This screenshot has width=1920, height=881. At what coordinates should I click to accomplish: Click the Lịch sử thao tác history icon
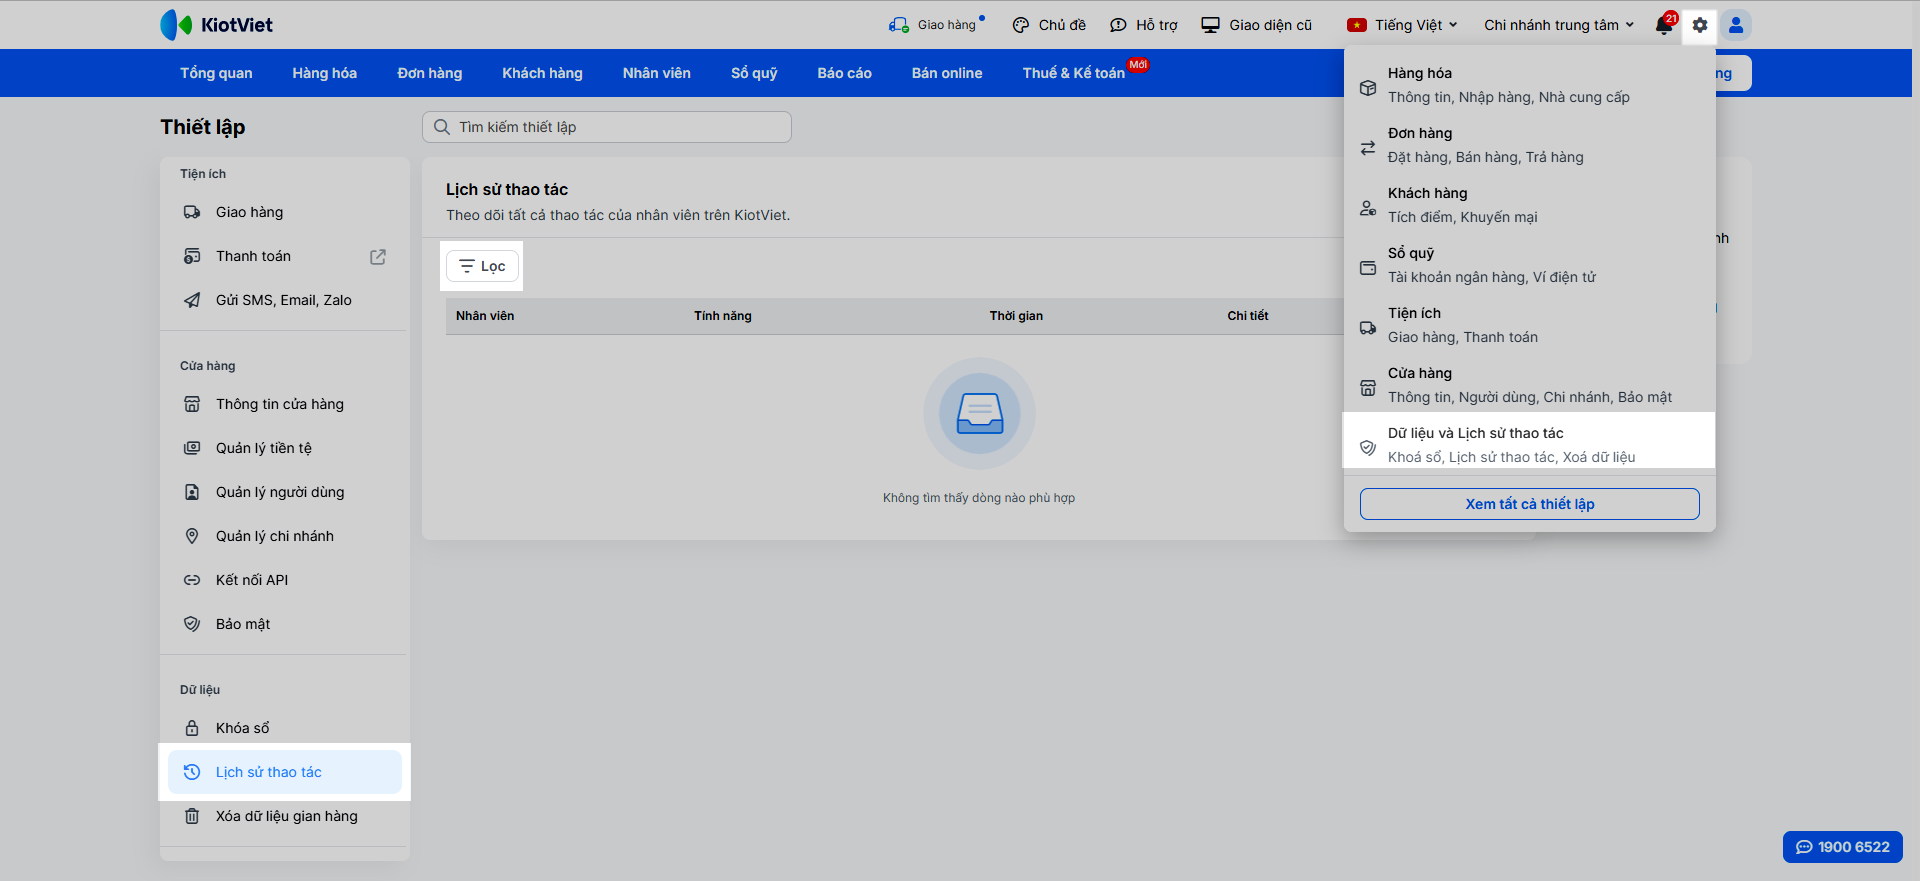[192, 772]
